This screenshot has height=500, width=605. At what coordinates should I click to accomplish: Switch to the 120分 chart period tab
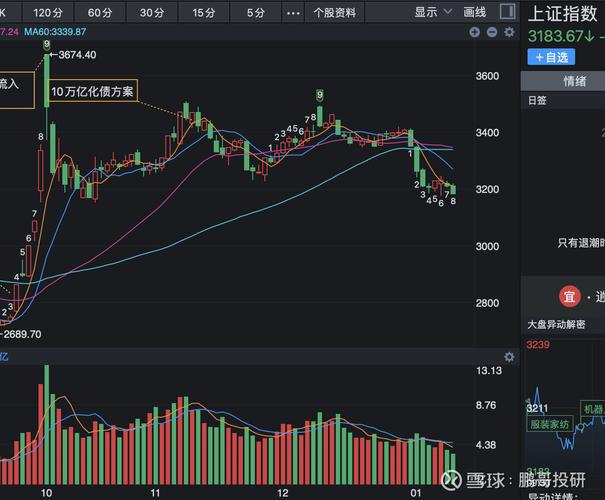[x=47, y=13]
